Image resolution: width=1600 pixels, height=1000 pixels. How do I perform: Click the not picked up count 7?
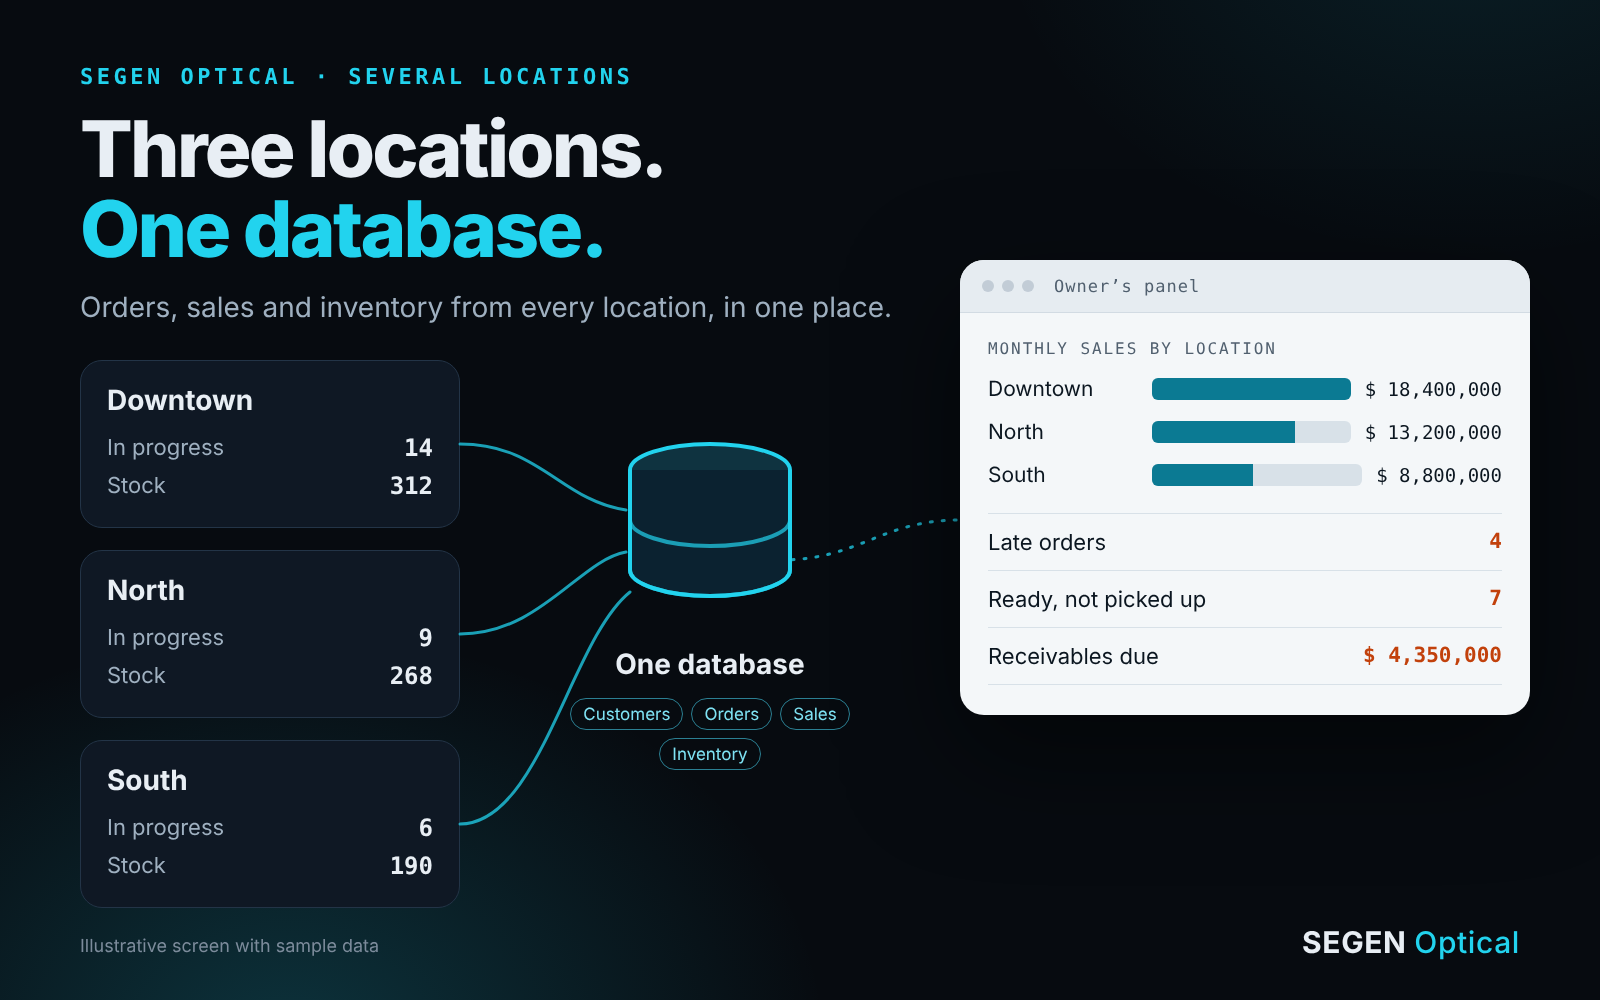pyautogui.click(x=1495, y=598)
